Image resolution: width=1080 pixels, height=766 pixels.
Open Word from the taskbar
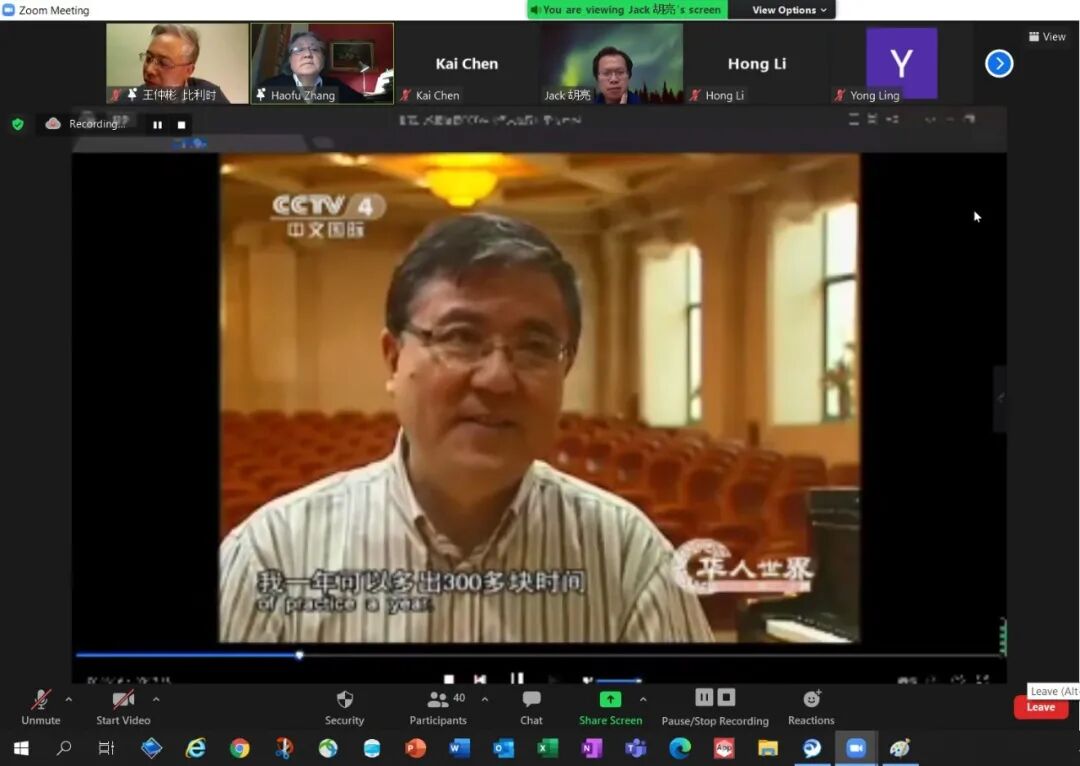(x=459, y=748)
